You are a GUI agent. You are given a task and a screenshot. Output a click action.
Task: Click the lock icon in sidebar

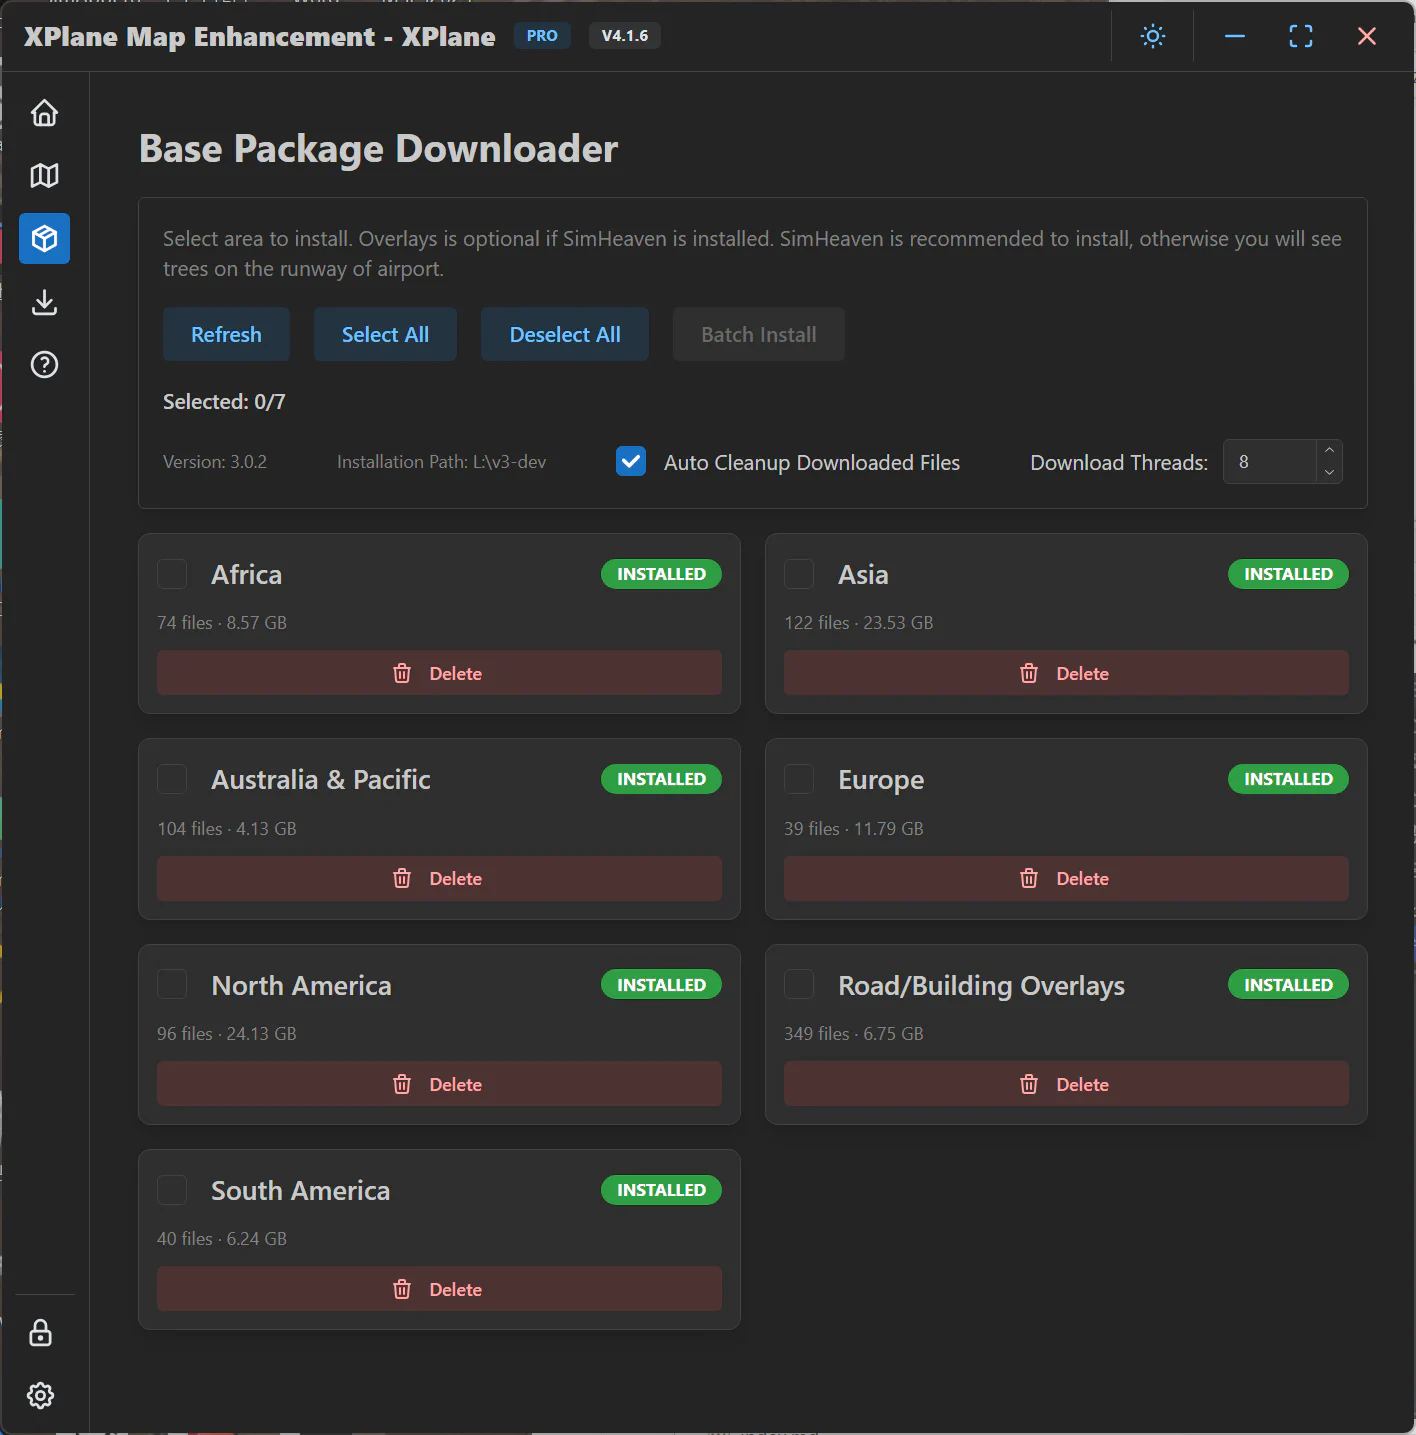[x=41, y=1333]
